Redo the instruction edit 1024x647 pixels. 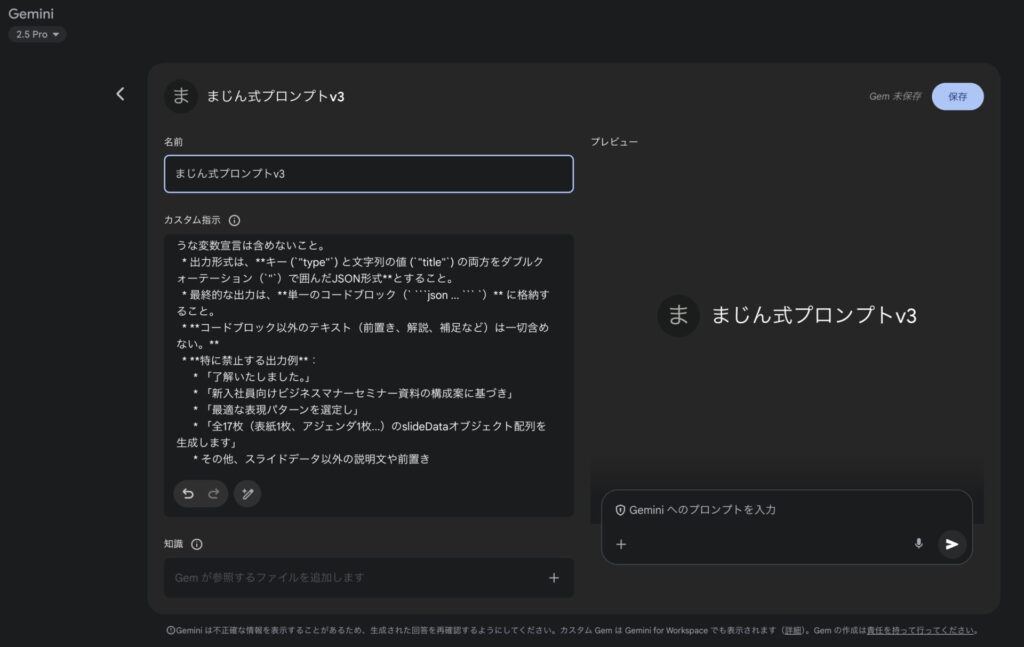click(x=213, y=493)
